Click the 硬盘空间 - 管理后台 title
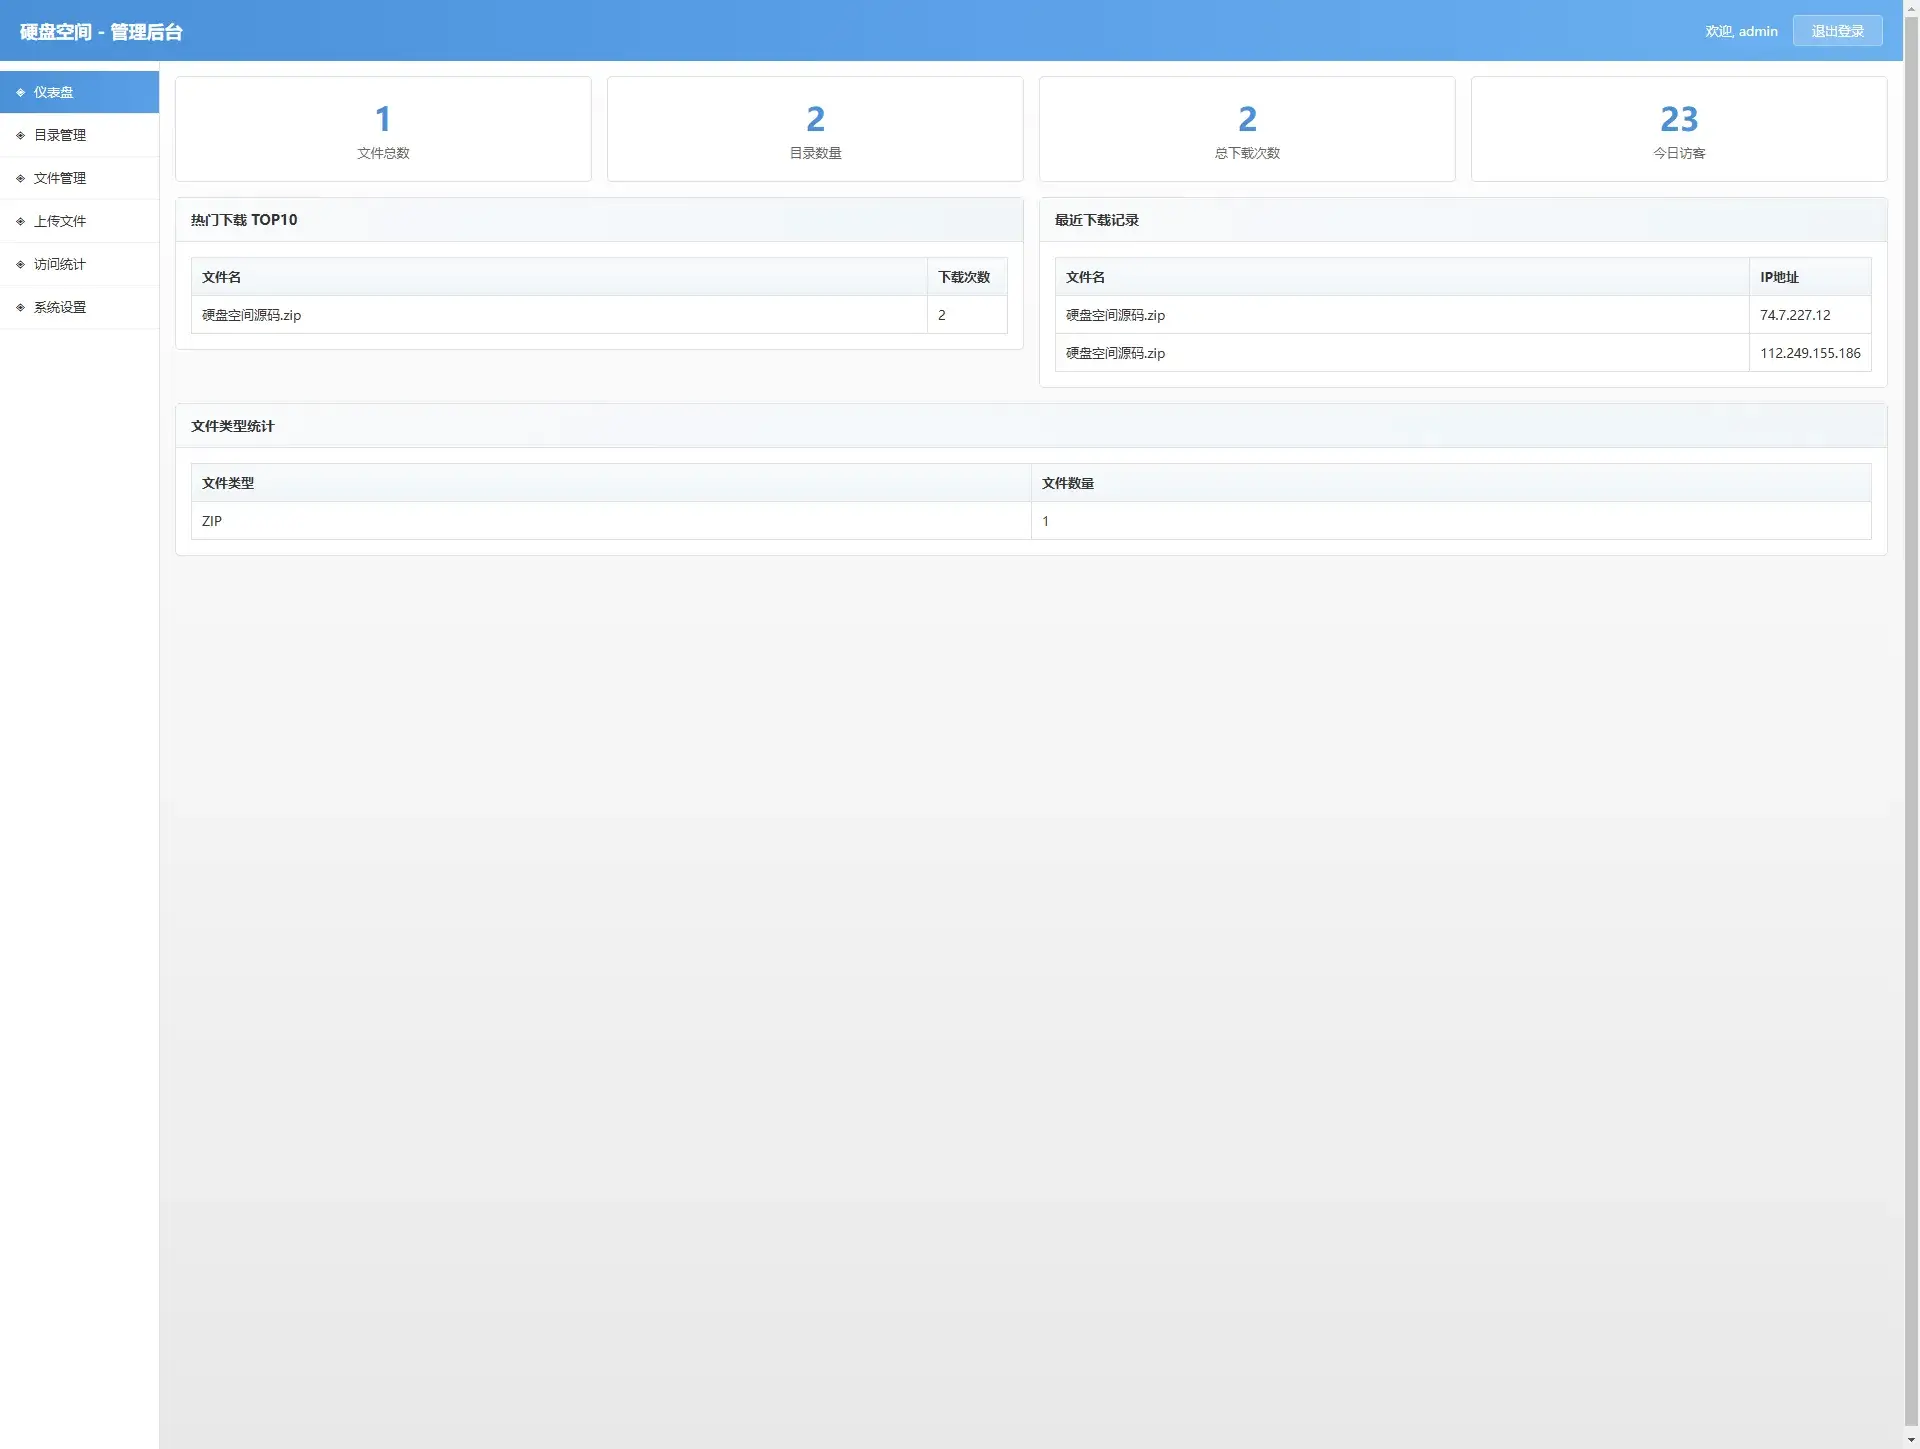This screenshot has height=1449, width=1920. pyautogui.click(x=101, y=32)
